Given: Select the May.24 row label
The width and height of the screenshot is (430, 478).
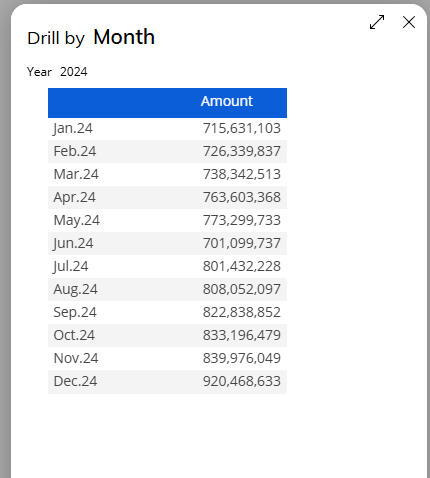Looking at the screenshot, I should (76, 220).
